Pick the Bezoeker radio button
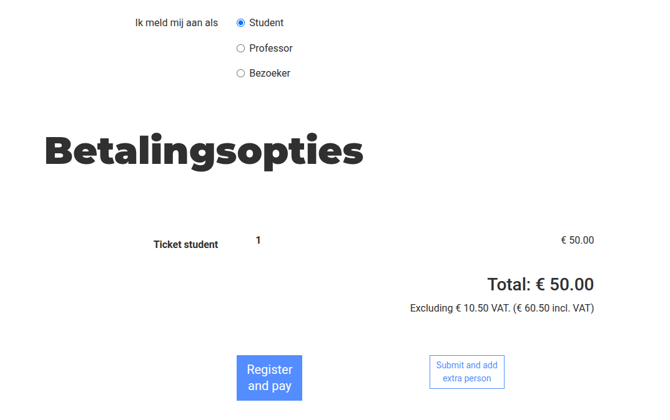 (x=241, y=73)
